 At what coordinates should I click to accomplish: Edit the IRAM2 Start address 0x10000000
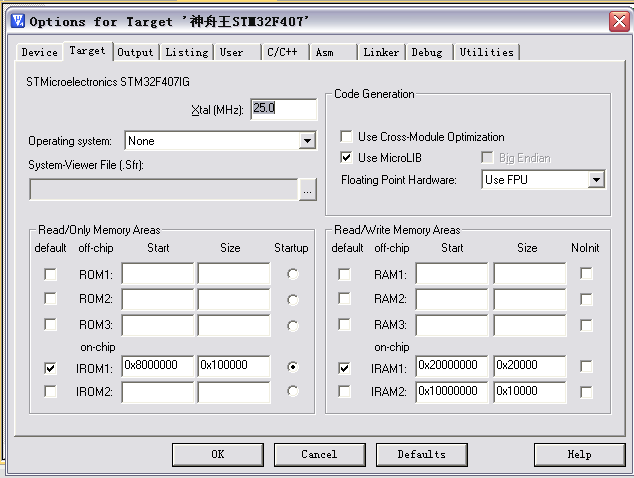coord(452,392)
